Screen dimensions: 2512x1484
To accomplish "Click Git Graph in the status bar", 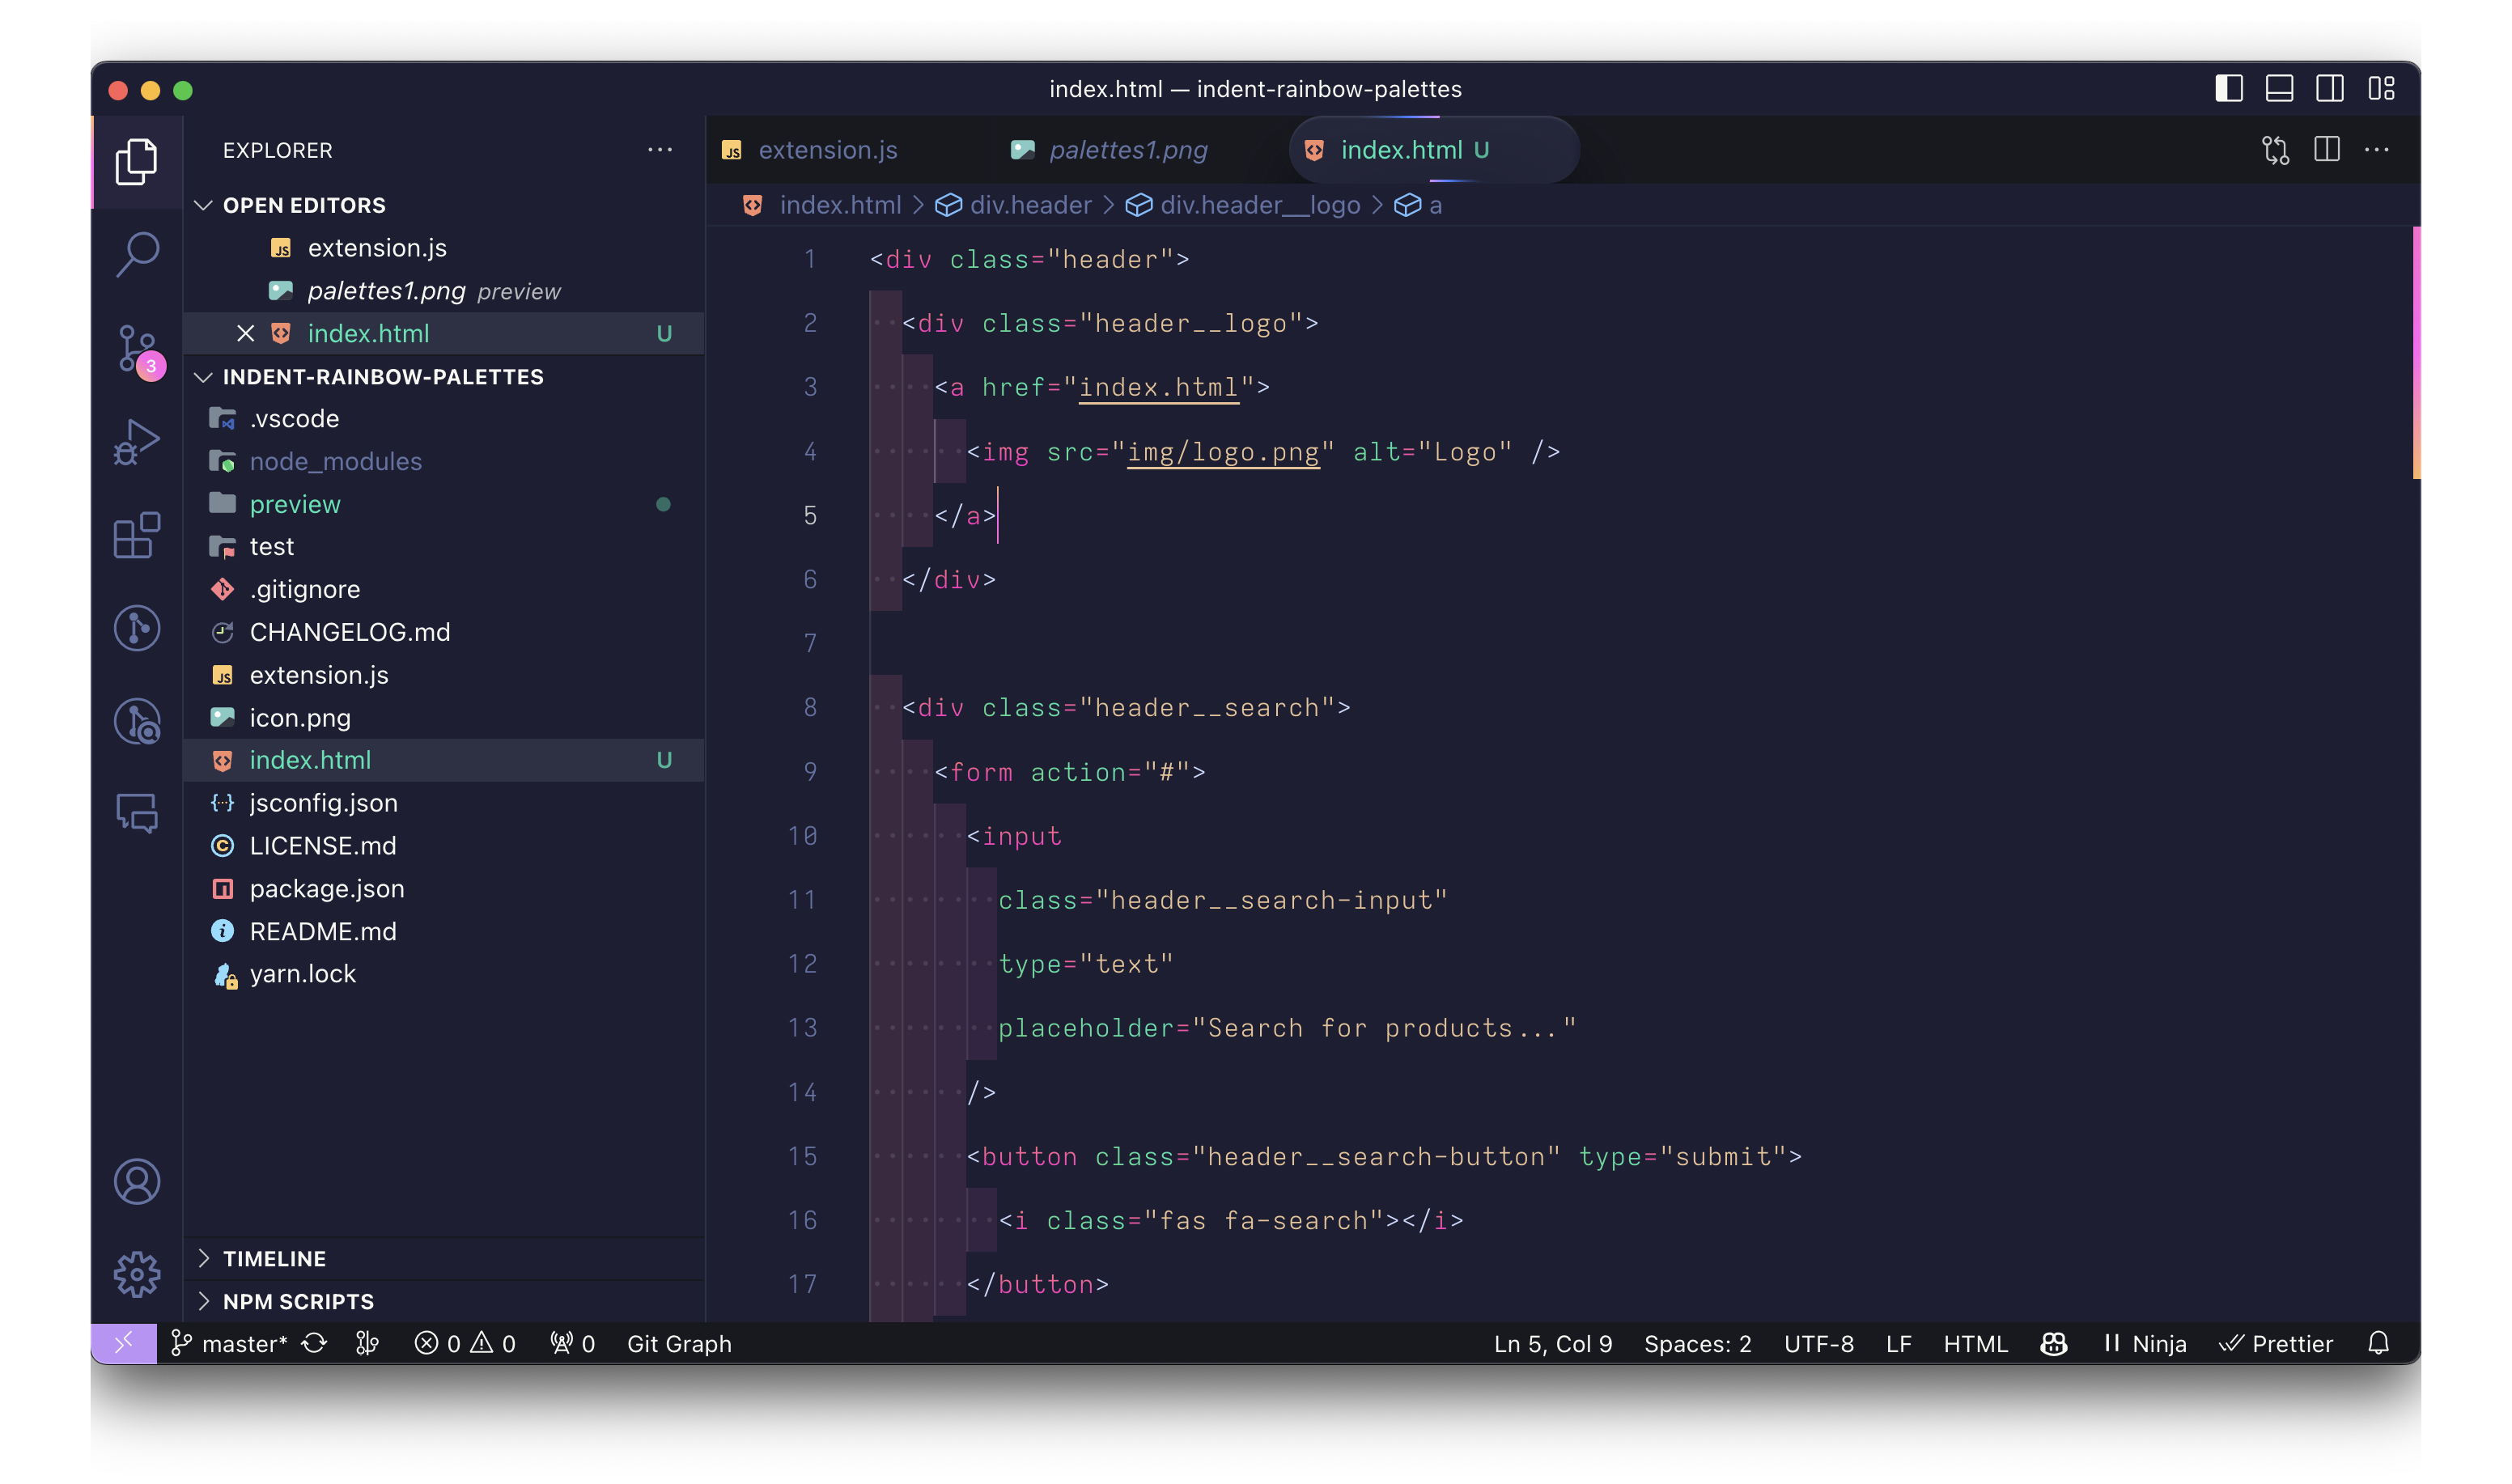I will click(x=679, y=1343).
